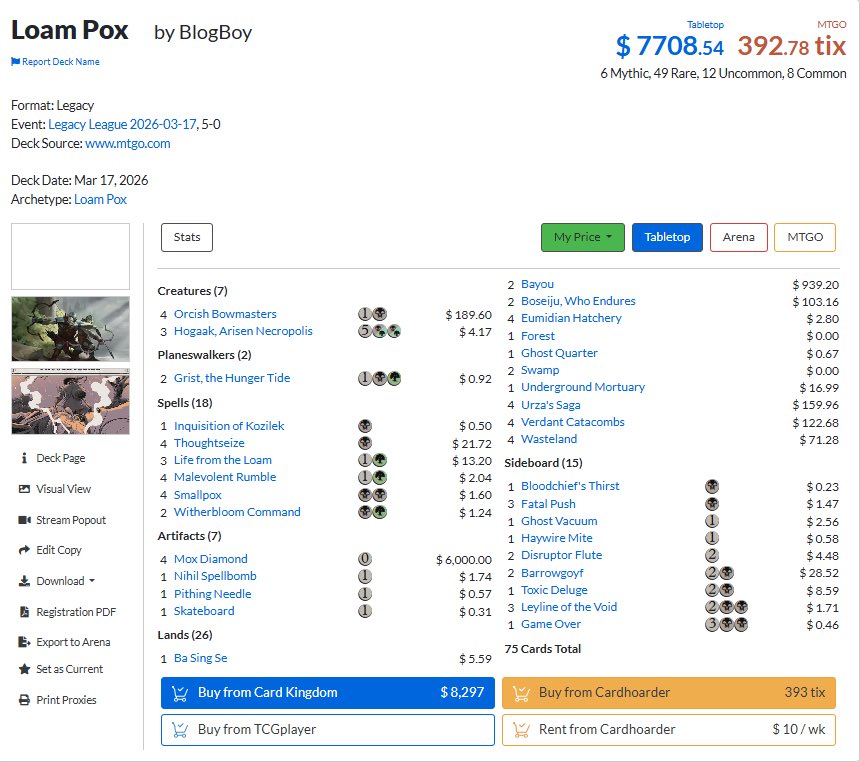Open Inquisition of Kozilek card link

tap(229, 426)
